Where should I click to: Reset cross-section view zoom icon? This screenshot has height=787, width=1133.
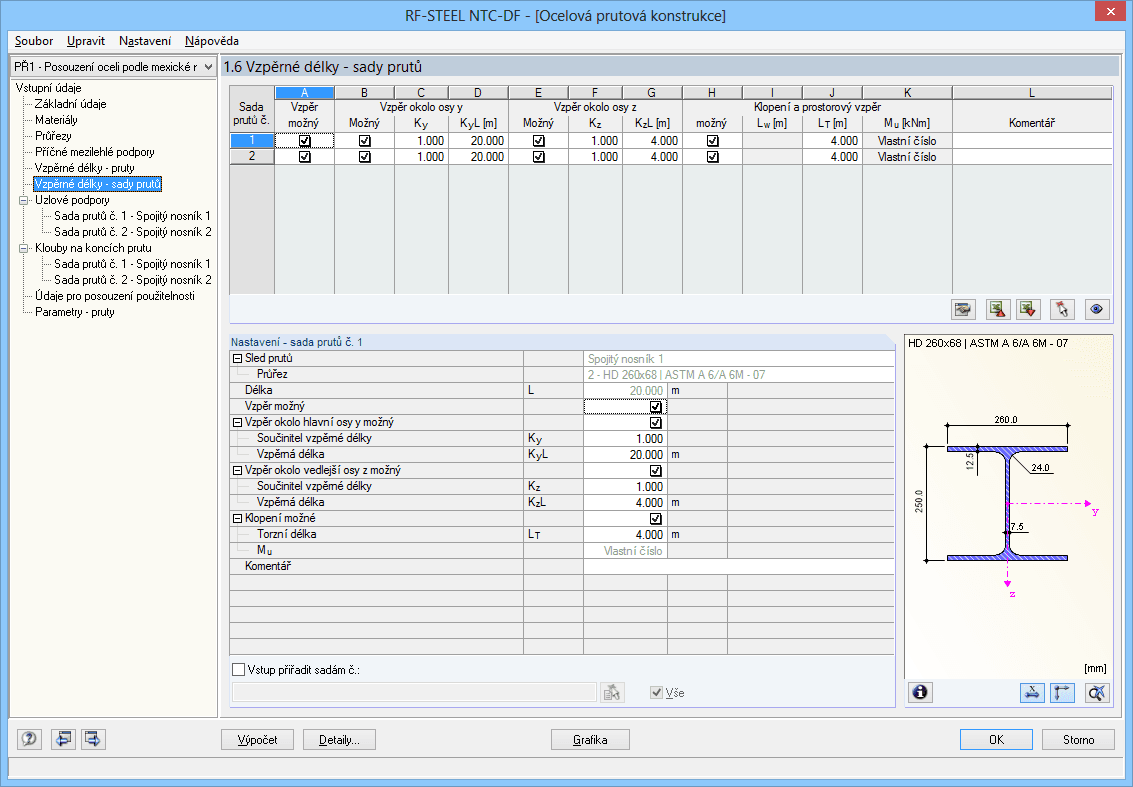tap(1097, 692)
